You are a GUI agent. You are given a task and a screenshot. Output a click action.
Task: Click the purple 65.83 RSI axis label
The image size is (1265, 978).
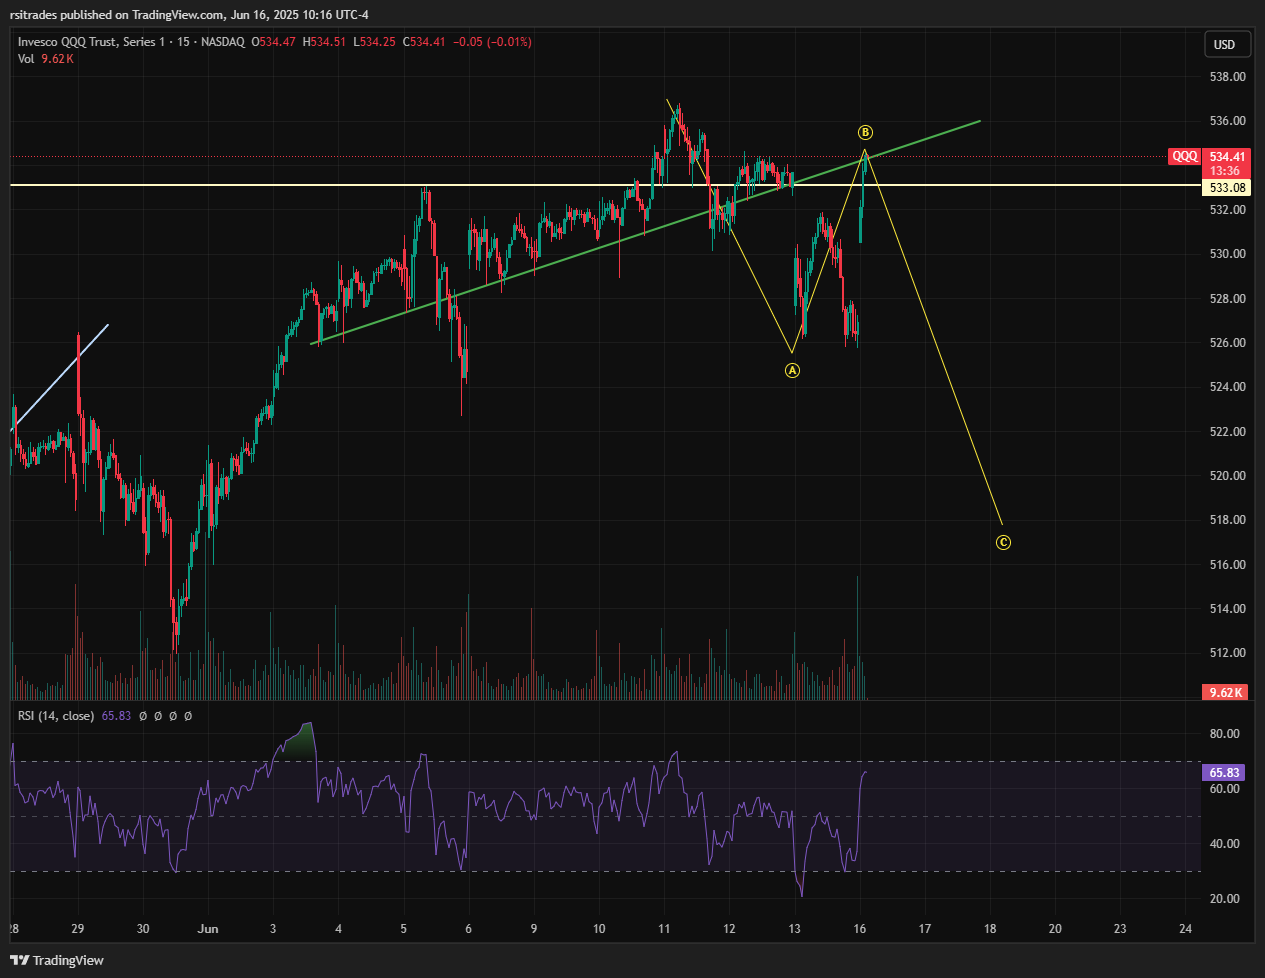(x=1224, y=772)
